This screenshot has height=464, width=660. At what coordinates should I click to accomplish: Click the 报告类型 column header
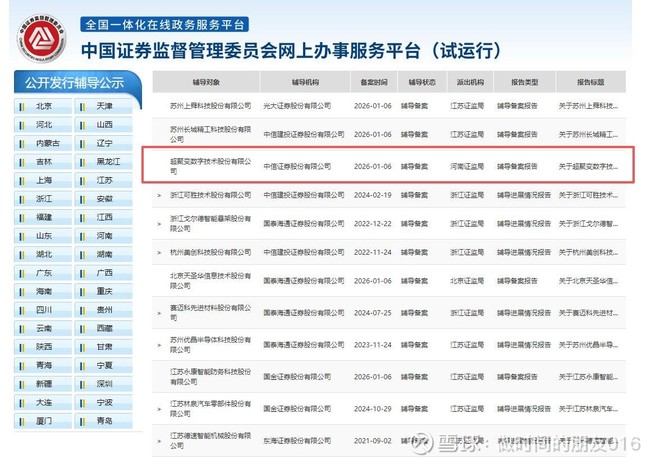pyautogui.click(x=524, y=82)
